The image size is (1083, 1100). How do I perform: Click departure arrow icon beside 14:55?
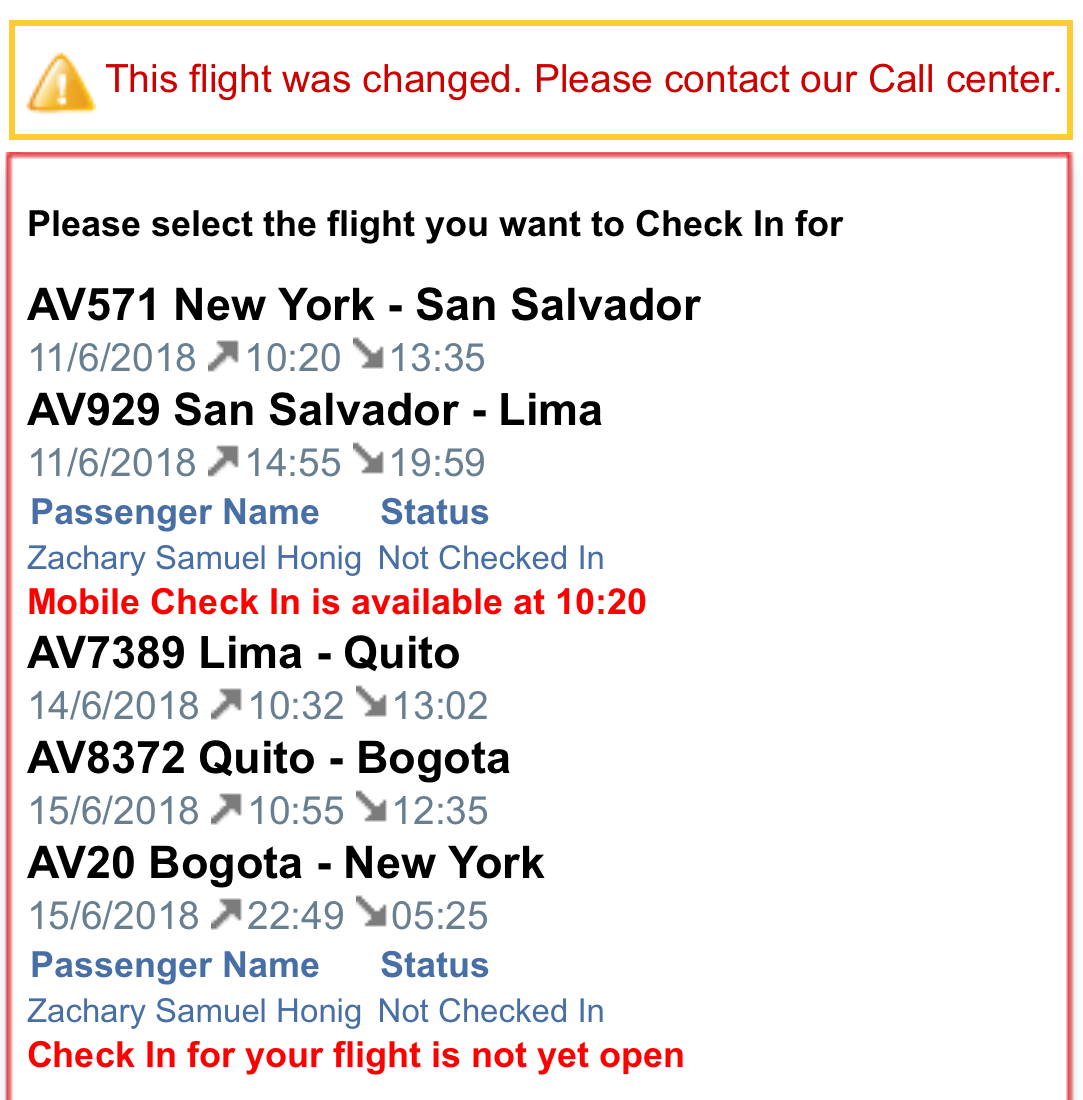(x=224, y=460)
